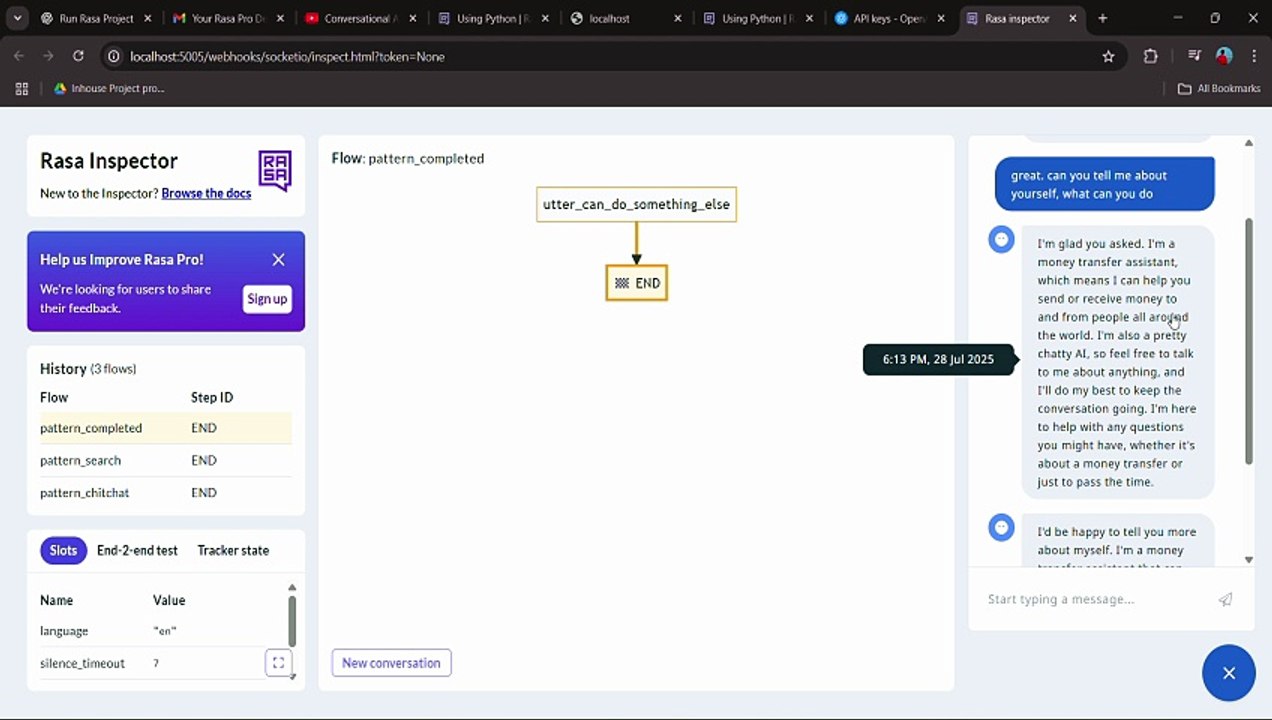Click the user message 'great. can you tell me'
This screenshot has width=1272, height=720.
(1104, 184)
